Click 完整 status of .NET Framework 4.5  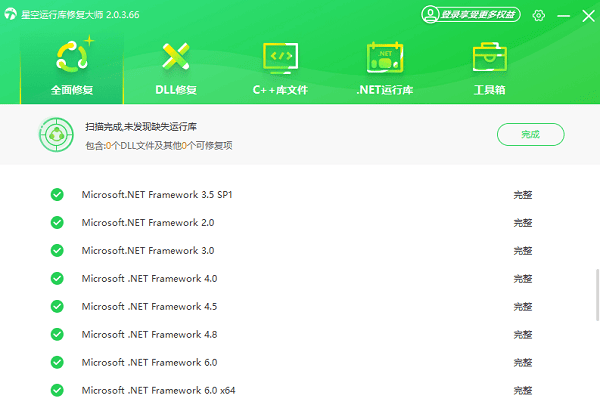522,306
